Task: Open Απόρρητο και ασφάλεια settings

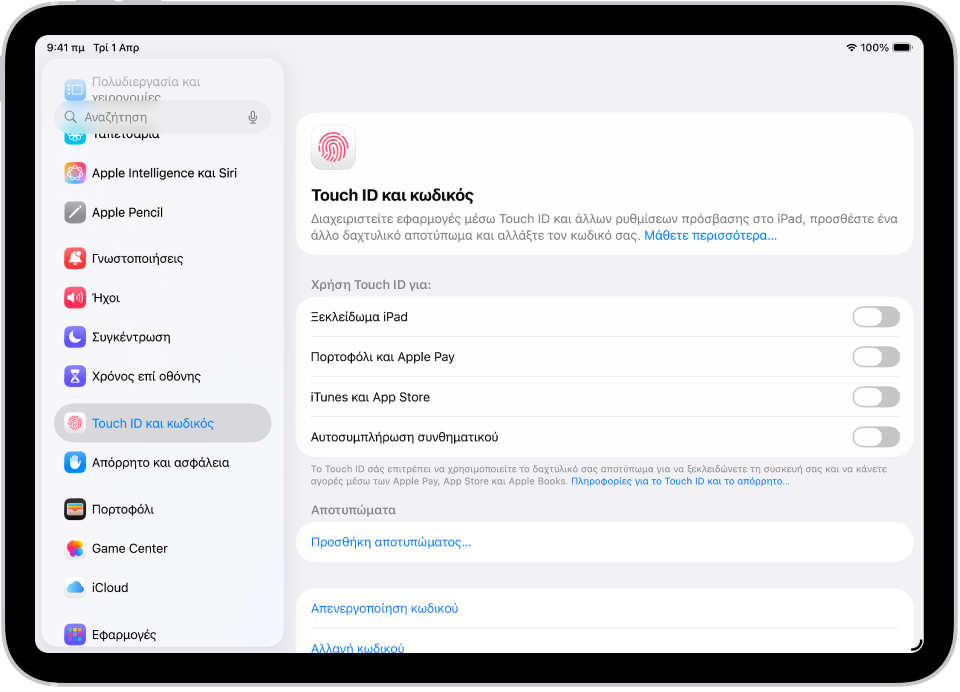Action: (163, 462)
